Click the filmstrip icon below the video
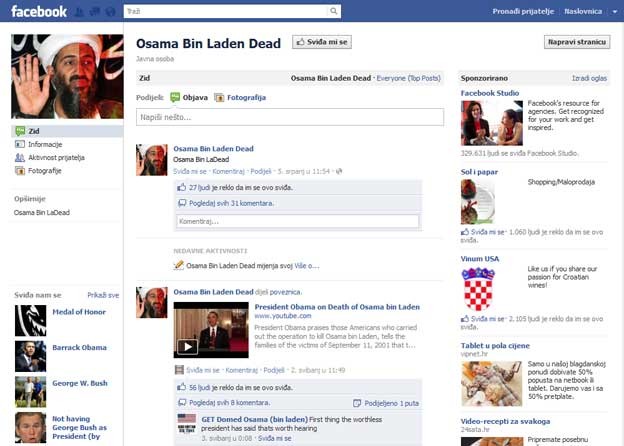 point(179,370)
